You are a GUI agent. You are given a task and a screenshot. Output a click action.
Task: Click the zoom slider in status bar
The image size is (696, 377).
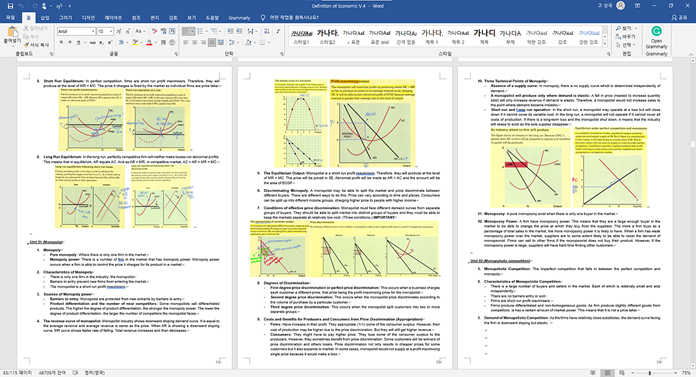click(x=649, y=373)
